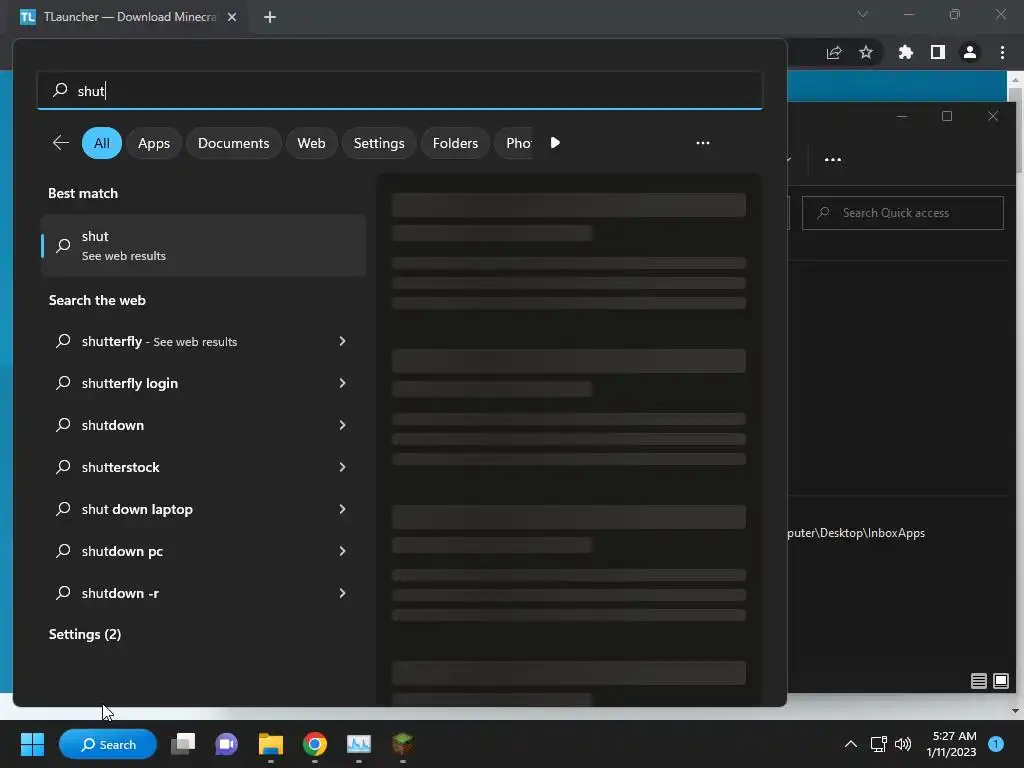This screenshot has height=768, width=1024.
Task: Switch File Explorer to large icons view
Action: pos(1000,681)
